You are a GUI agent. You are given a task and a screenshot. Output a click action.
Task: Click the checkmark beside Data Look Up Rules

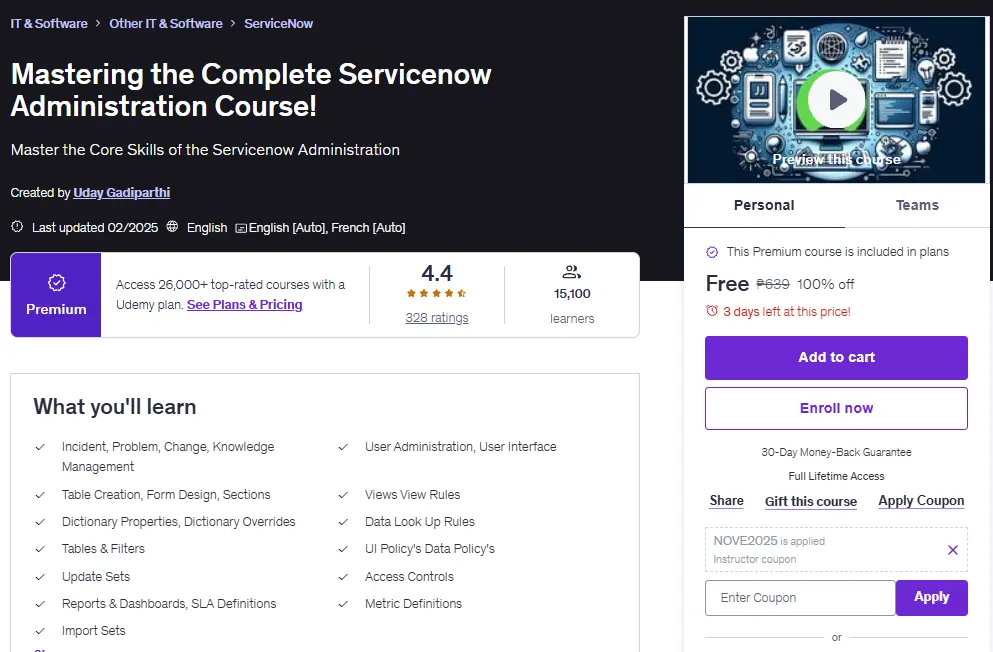(343, 522)
